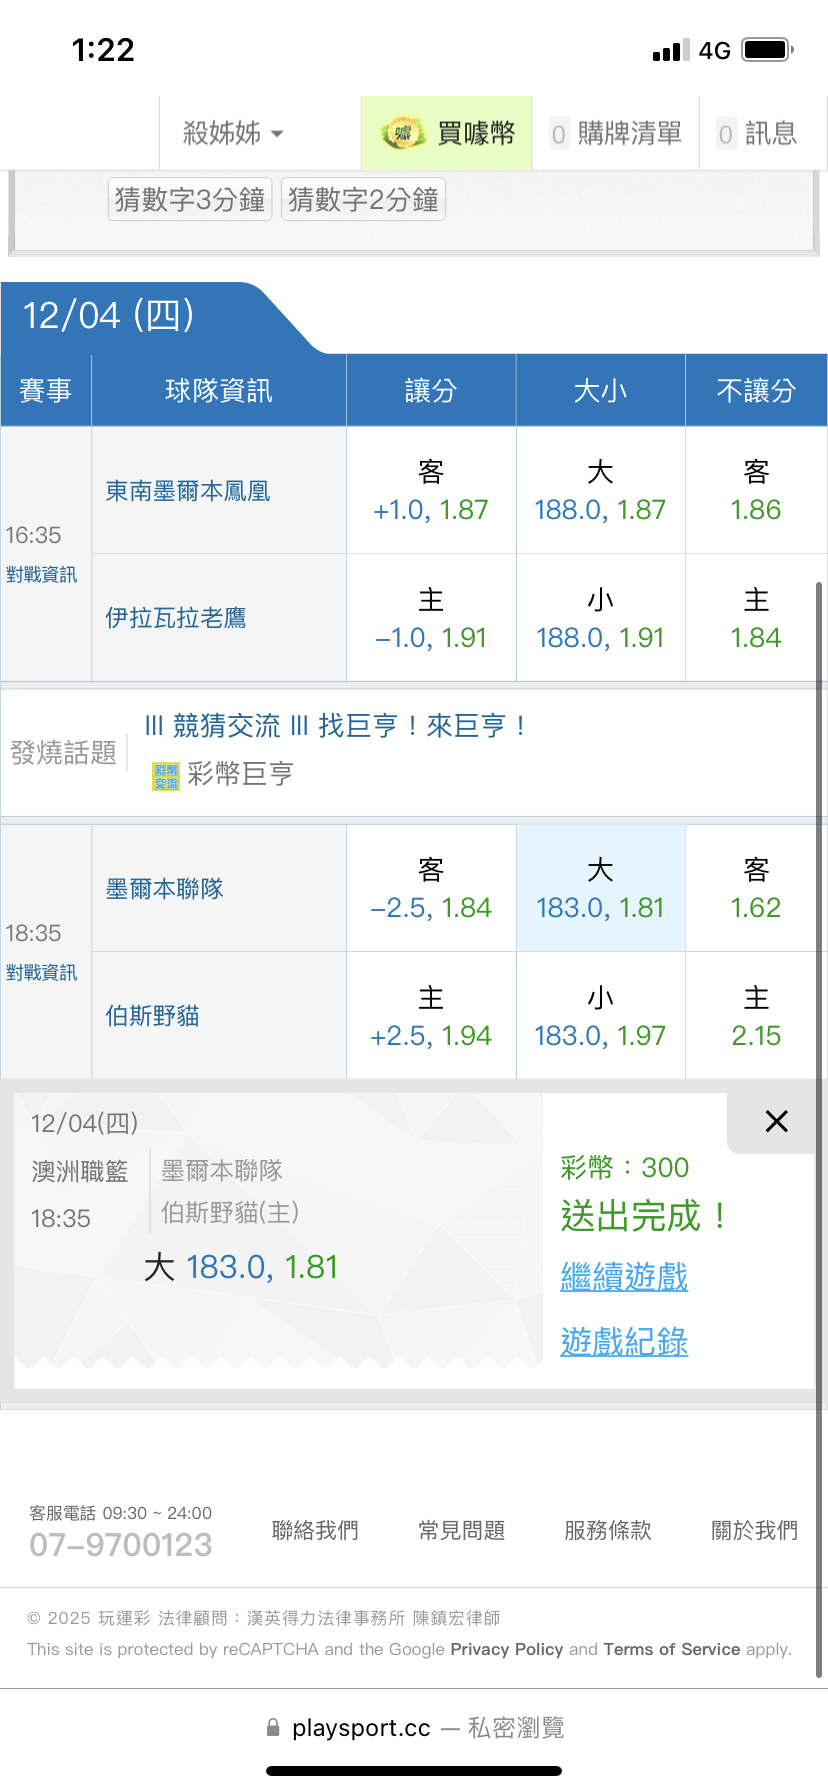The height and width of the screenshot is (1792, 828).
Task: Click 聯絡我們 in the footer
Action: 315,1530
